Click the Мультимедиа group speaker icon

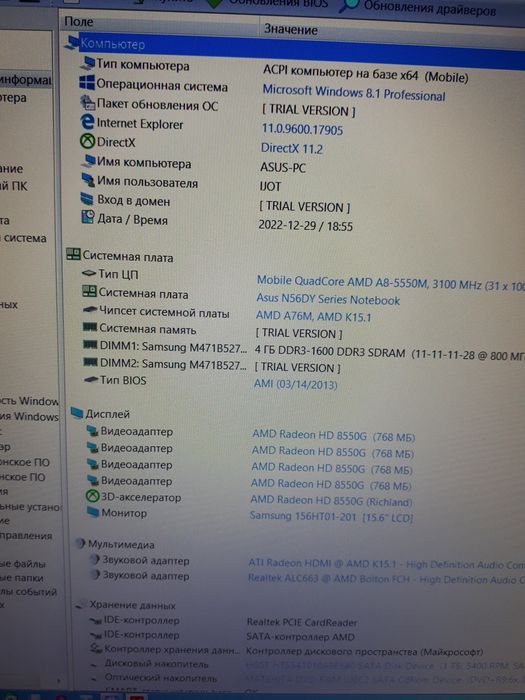pyautogui.click(x=80, y=543)
